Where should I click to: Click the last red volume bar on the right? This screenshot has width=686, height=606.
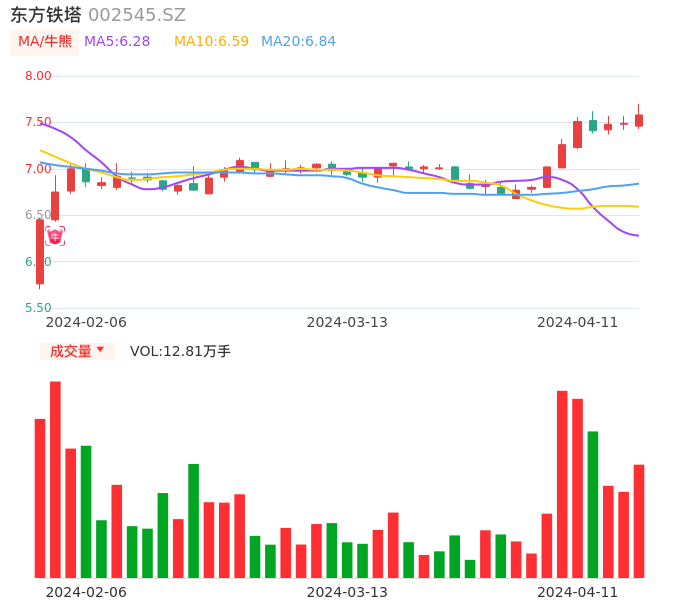tap(639, 521)
